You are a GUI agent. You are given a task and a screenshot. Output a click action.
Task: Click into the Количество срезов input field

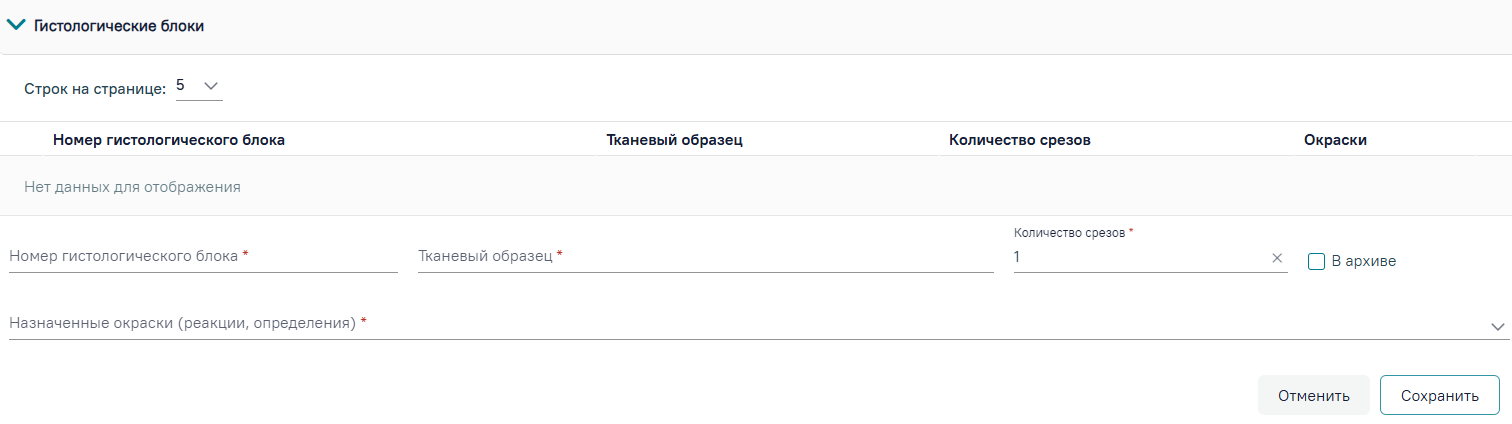click(x=1140, y=258)
